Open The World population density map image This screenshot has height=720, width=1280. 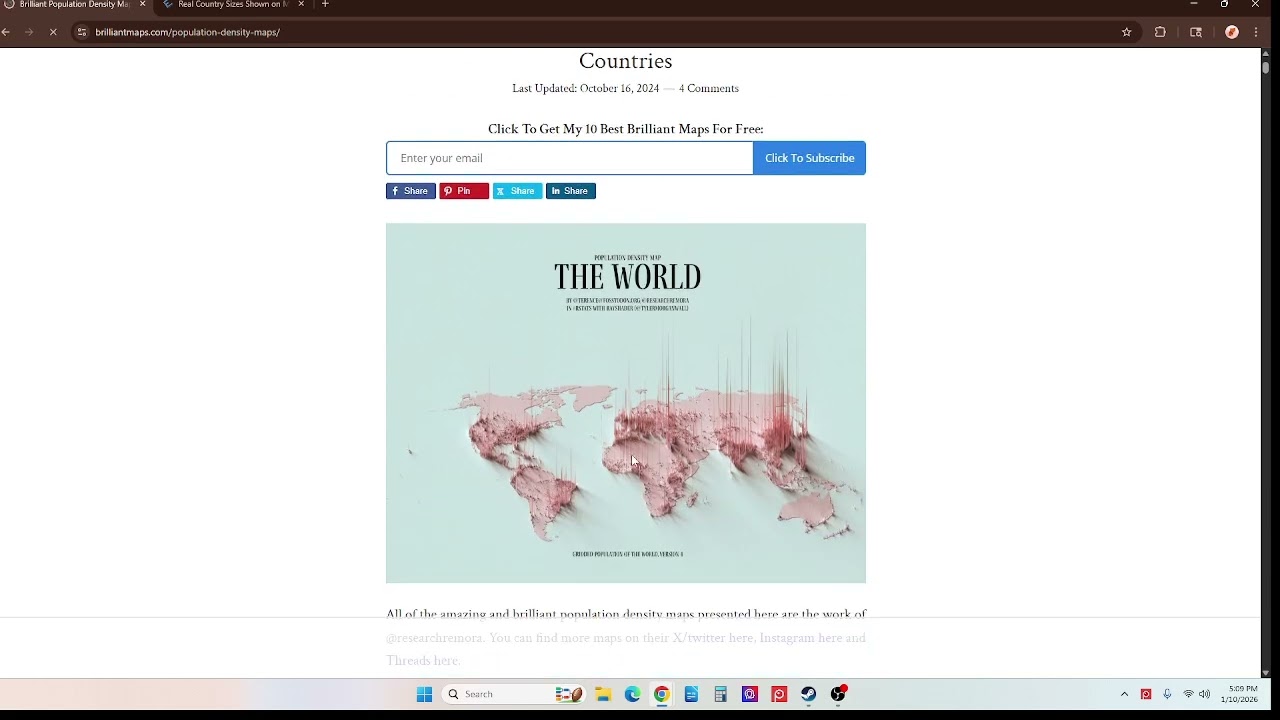coord(626,403)
